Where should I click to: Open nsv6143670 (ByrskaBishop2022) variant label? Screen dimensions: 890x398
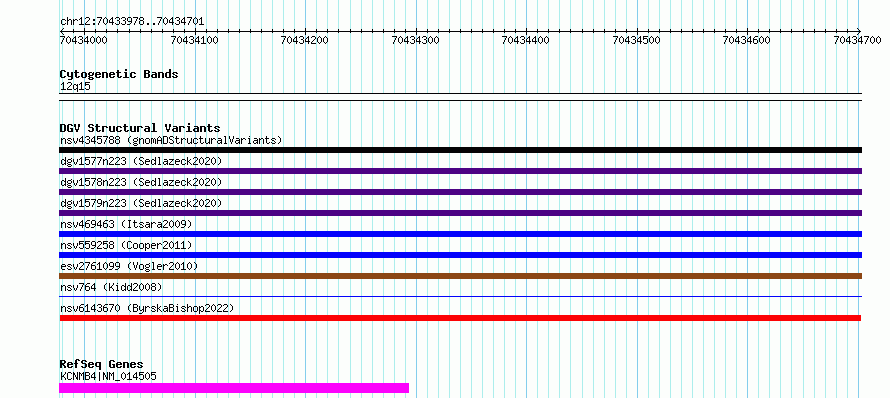[147, 308]
